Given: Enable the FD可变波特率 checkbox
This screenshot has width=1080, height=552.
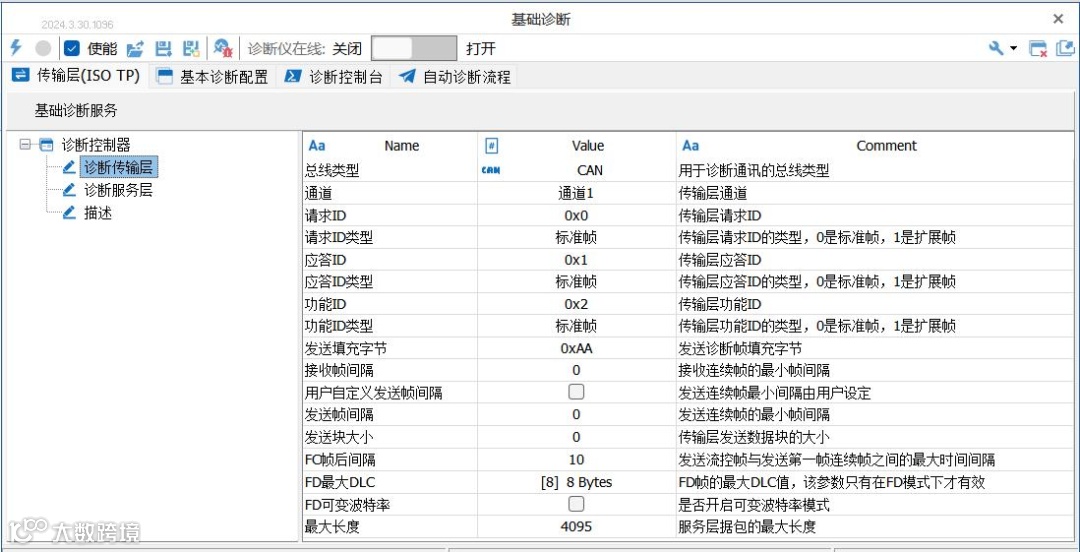Looking at the screenshot, I should tap(577, 504).
